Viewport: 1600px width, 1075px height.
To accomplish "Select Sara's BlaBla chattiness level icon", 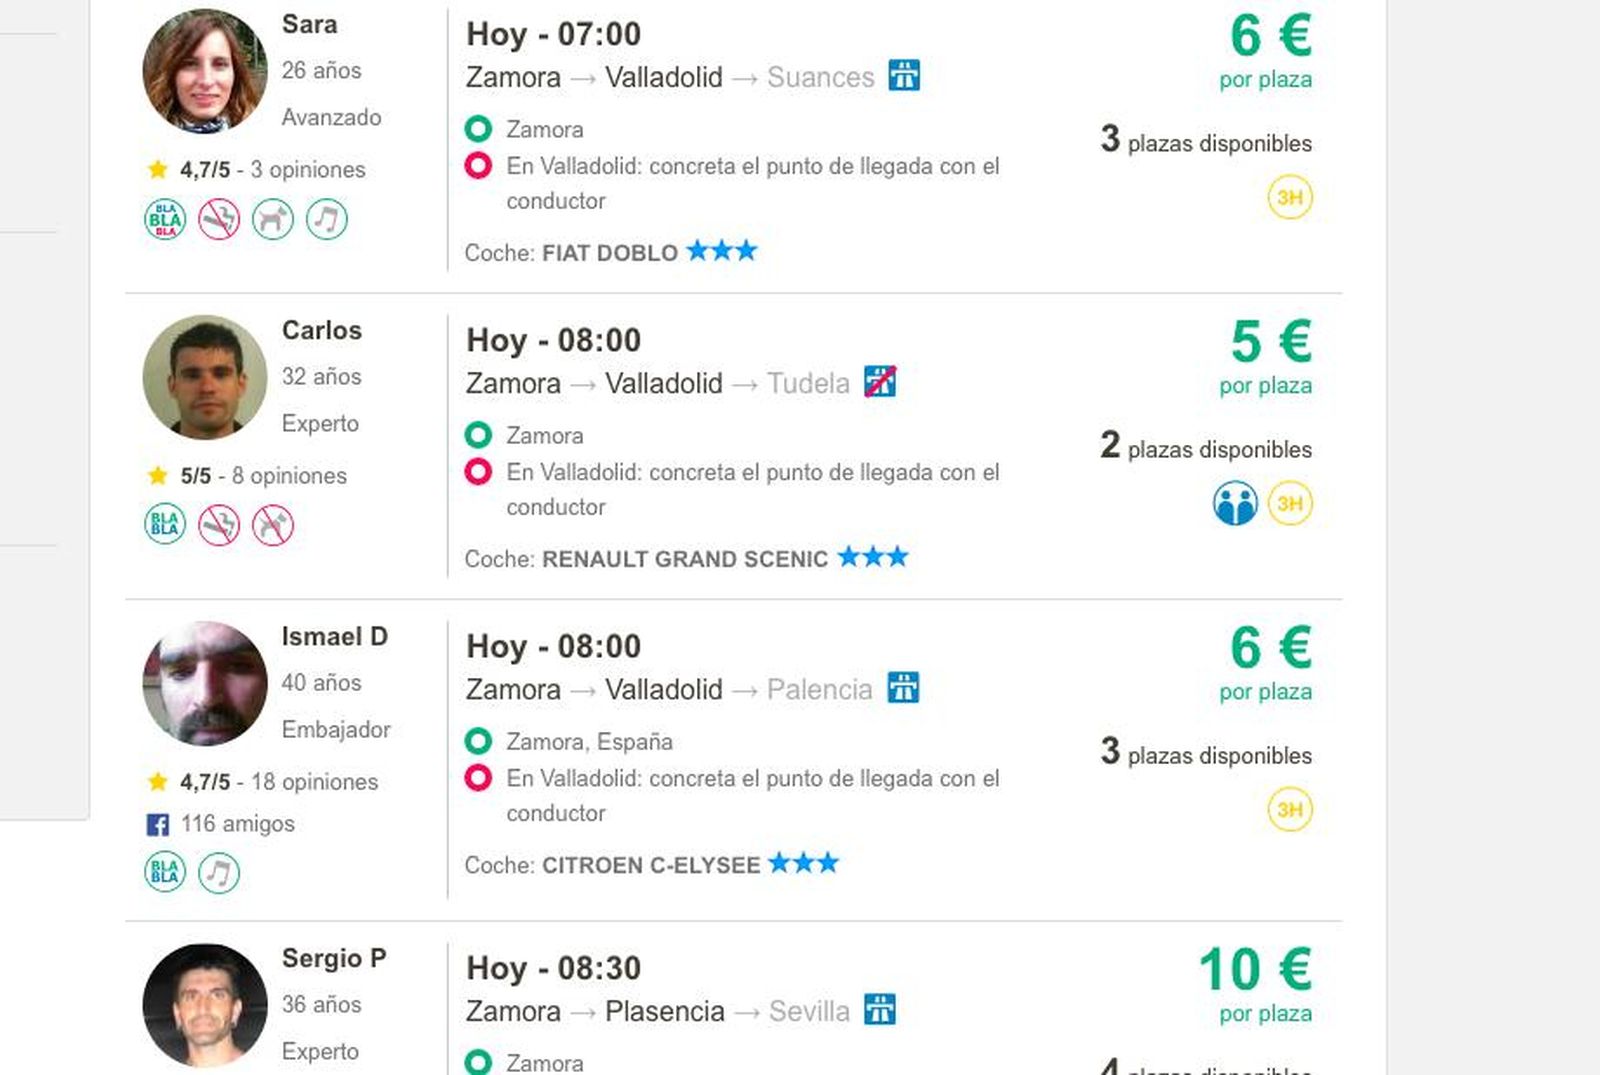I will pyautogui.click(x=163, y=218).
